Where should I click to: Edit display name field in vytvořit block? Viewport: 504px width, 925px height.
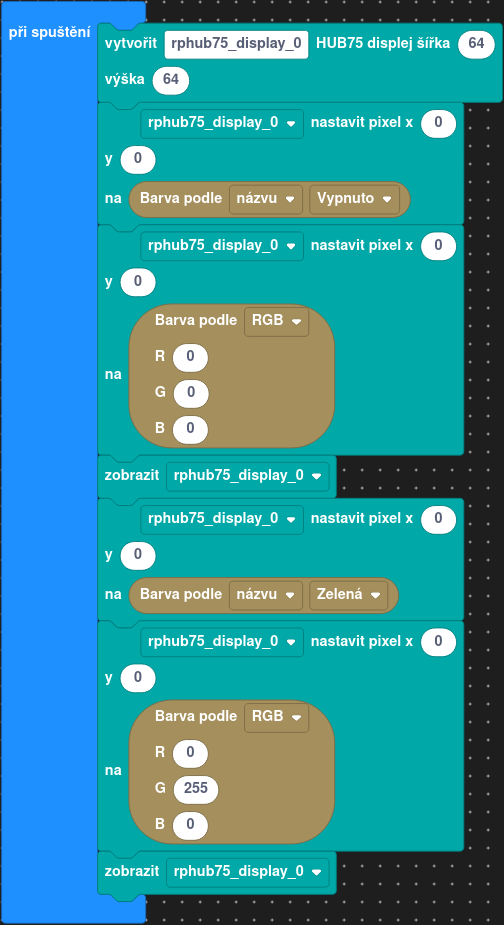pyautogui.click(x=236, y=44)
